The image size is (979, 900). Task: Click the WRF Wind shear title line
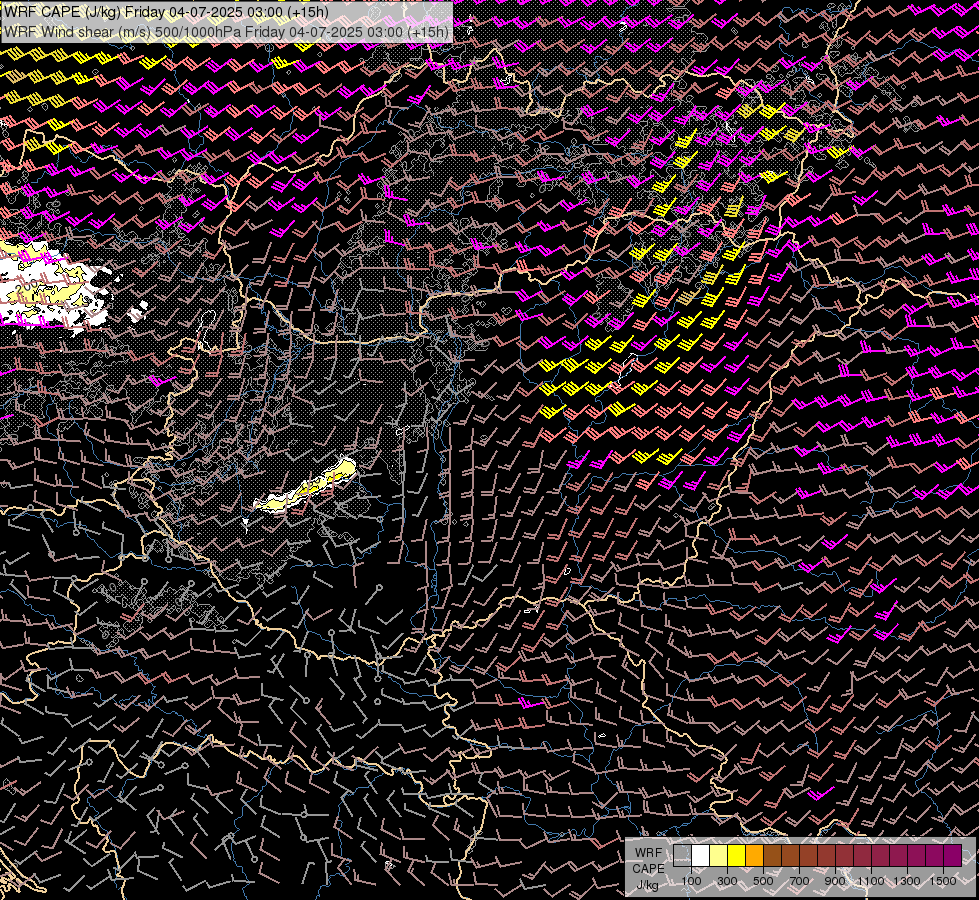click(x=226, y=32)
